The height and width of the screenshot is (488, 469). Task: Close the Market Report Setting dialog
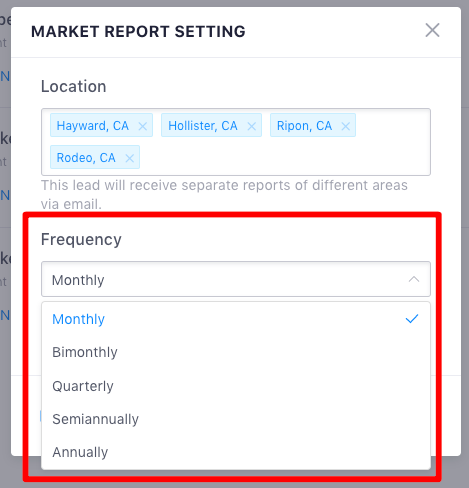432,30
